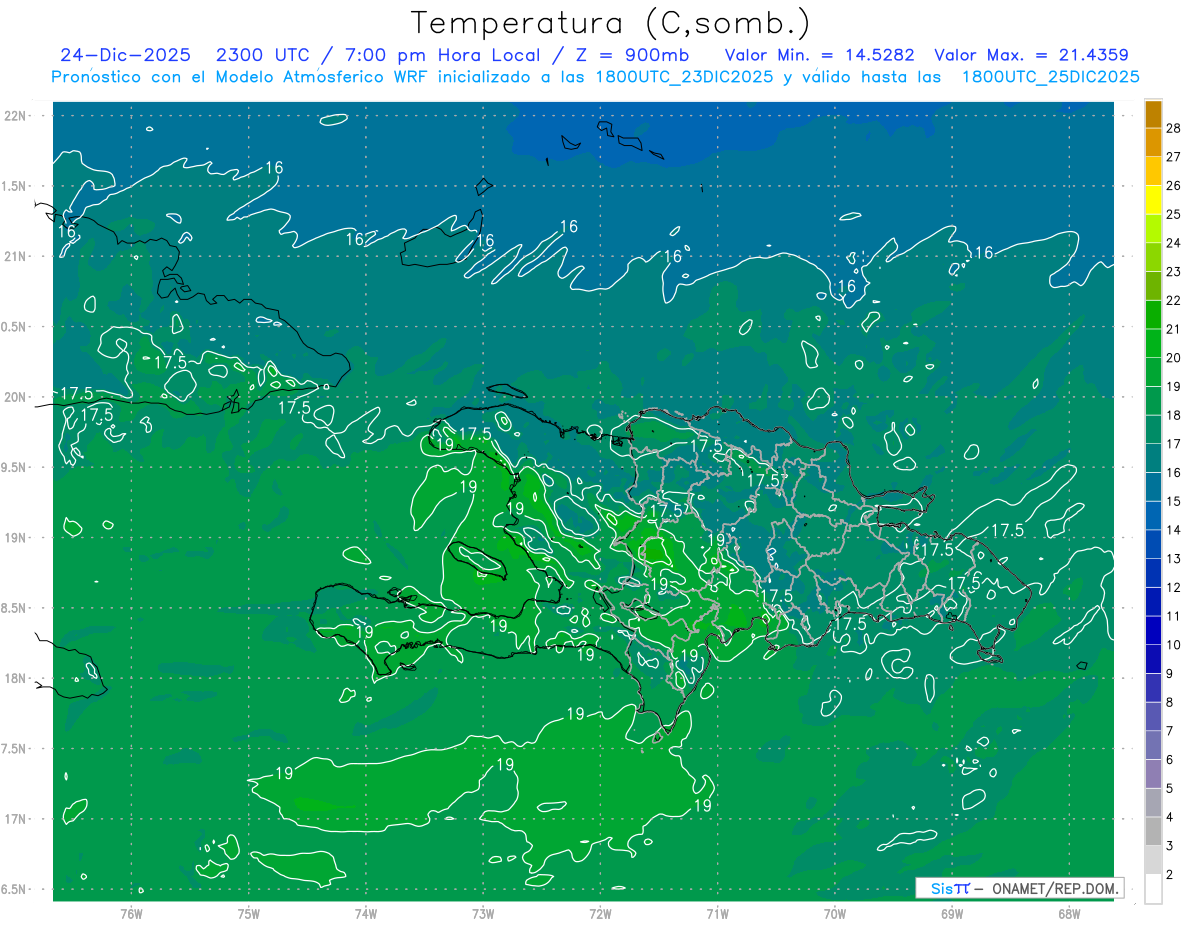Click the "21N" latitude axis label

click(16, 257)
